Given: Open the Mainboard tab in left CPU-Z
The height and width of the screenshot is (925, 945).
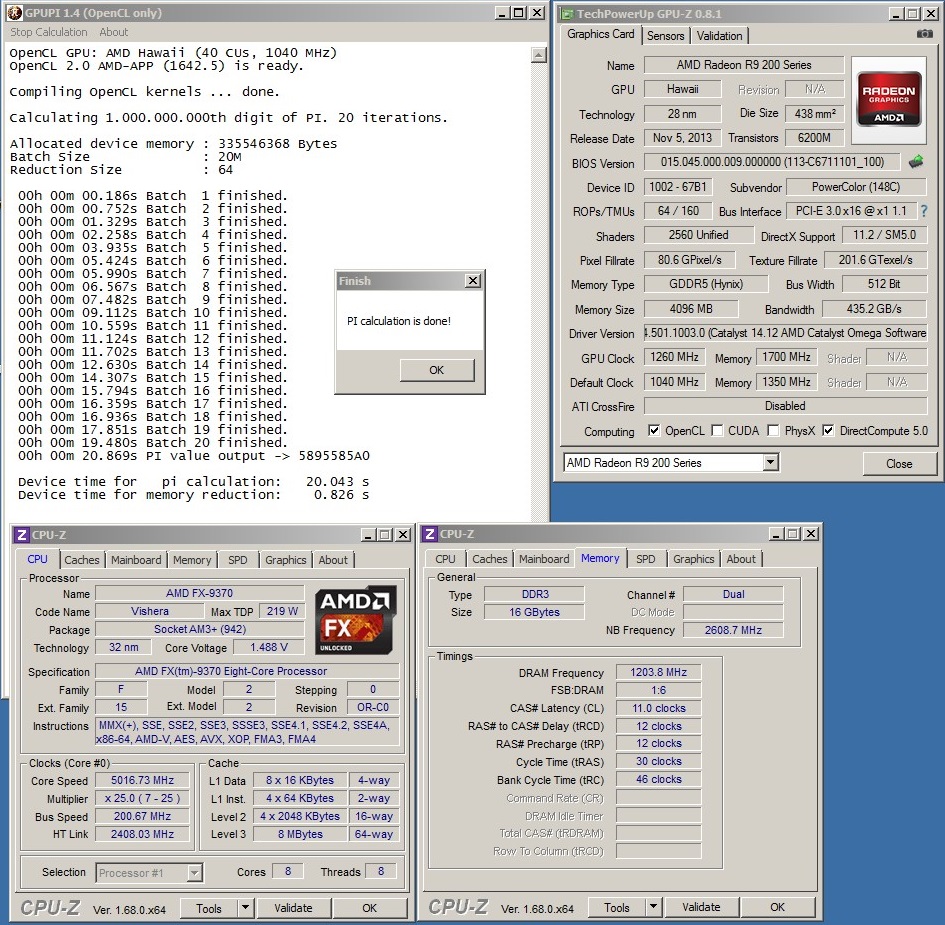Looking at the screenshot, I should [x=136, y=560].
